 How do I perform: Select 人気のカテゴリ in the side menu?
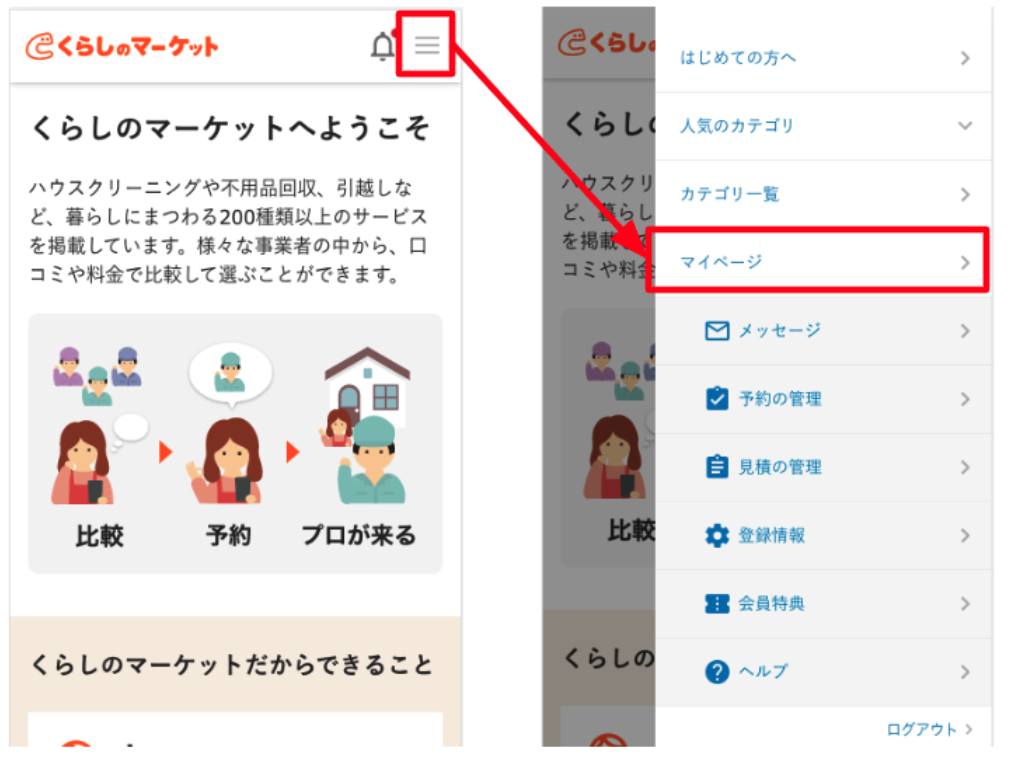pyautogui.click(x=824, y=126)
